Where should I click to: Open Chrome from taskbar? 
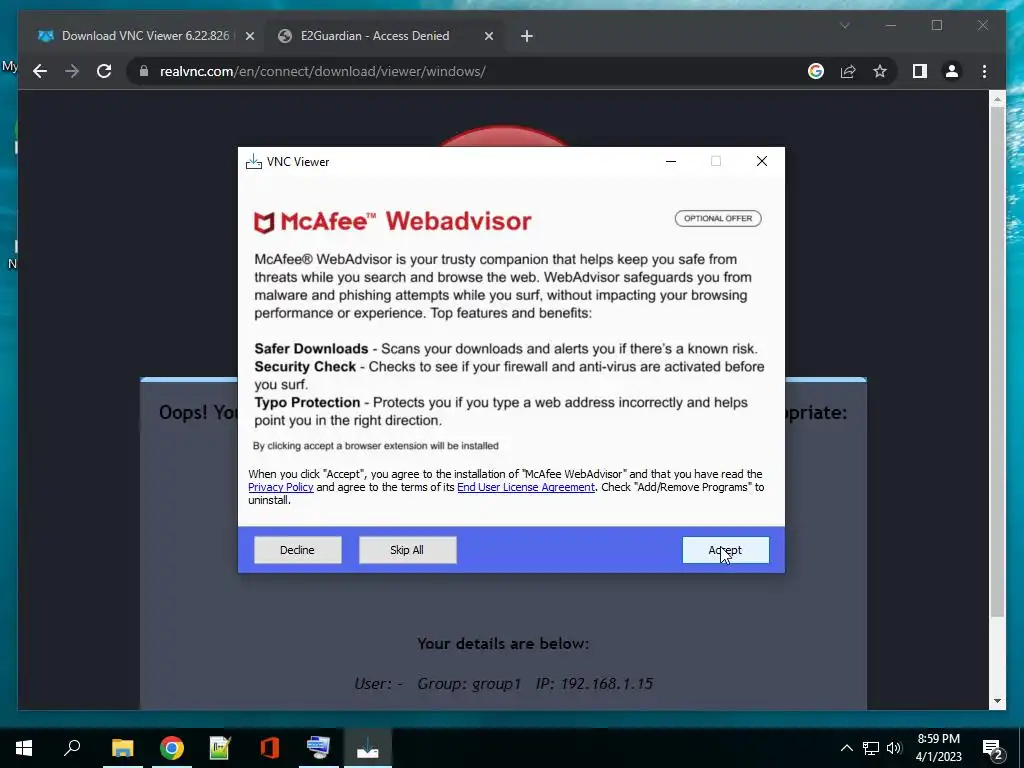point(172,747)
